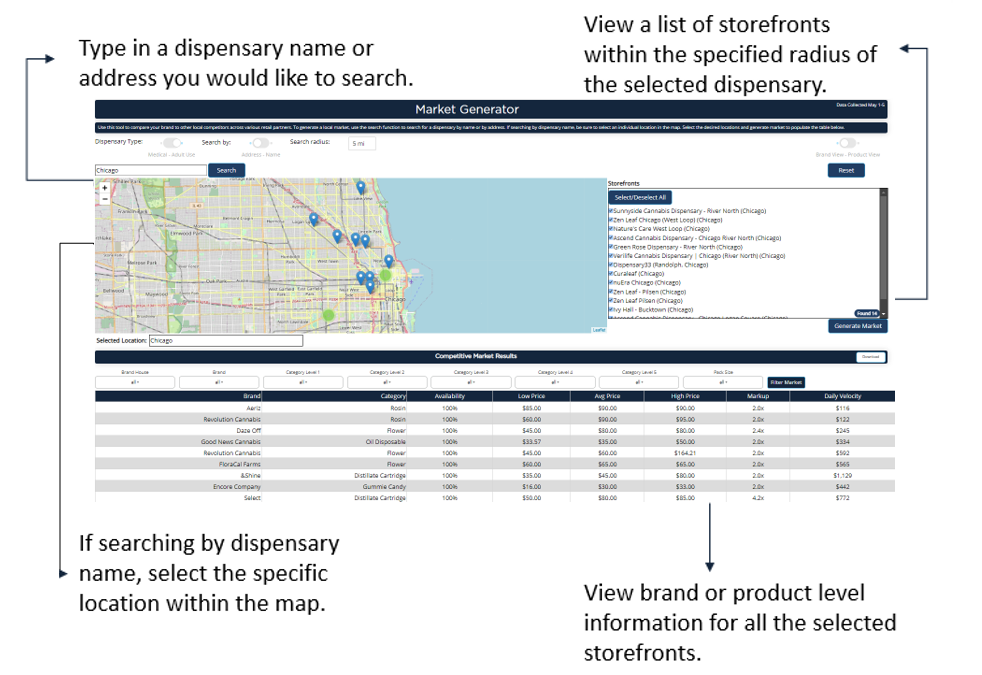
Task: Click the green circle at map bottom
Action: (x=329, y=316)
